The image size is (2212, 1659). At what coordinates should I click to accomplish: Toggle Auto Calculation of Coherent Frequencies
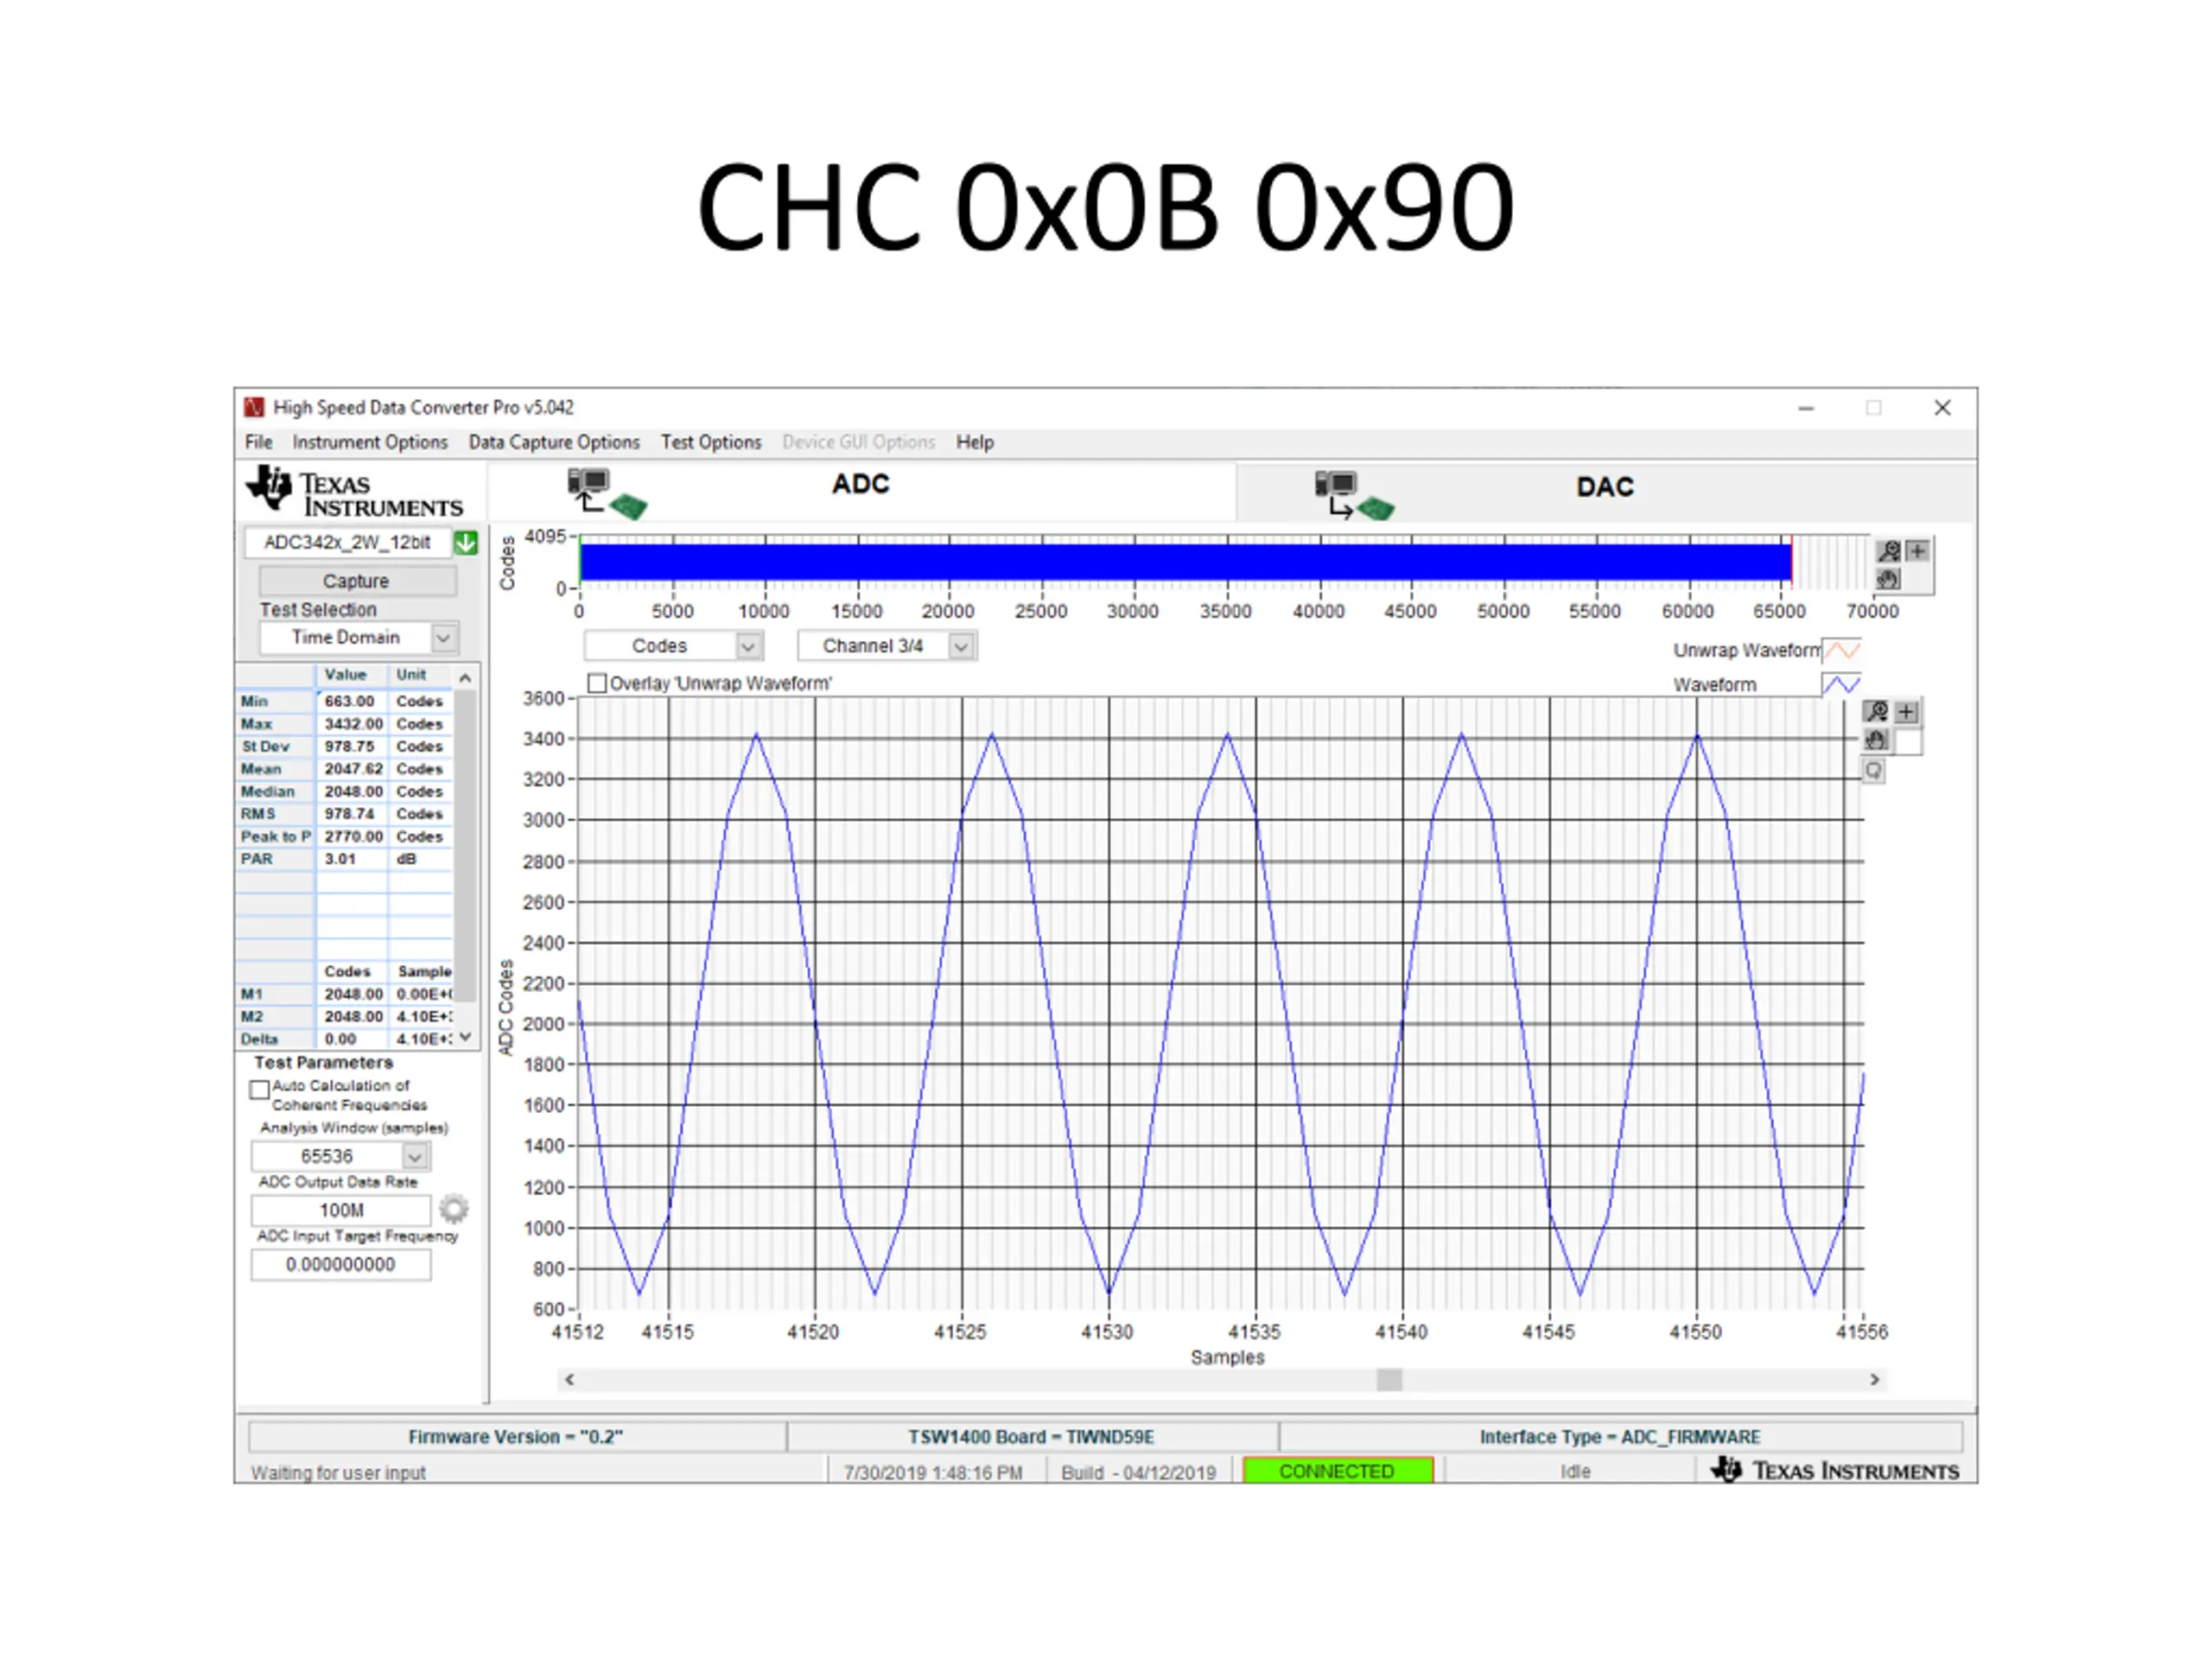(x=260, y=1089)
